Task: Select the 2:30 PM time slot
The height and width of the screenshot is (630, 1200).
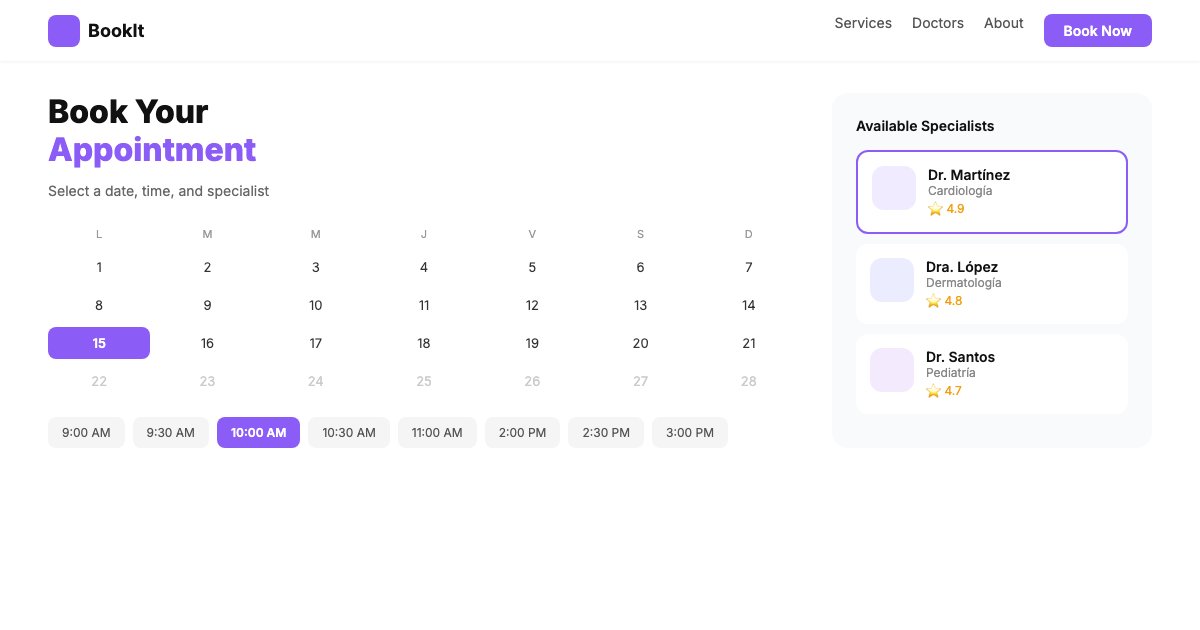Action: pyautogui.click(x=606, y=432)
